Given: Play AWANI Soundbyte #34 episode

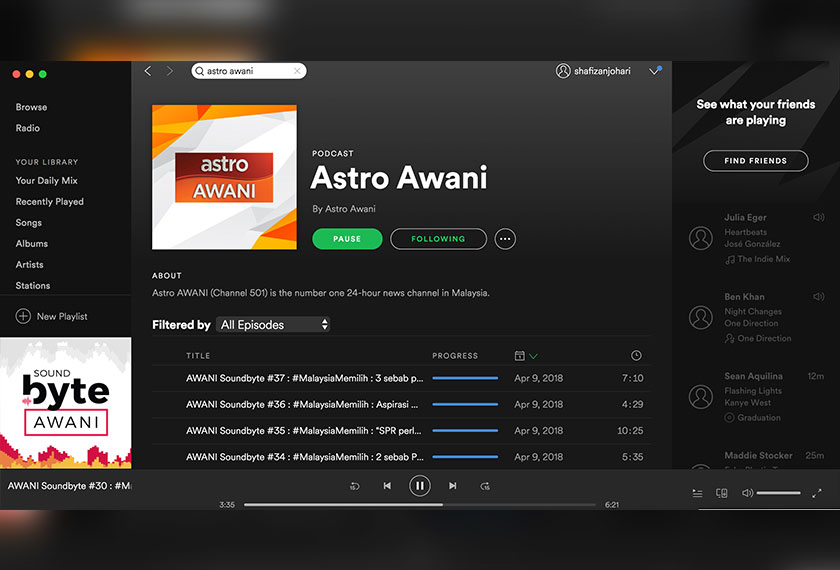Looking at the screenshot, I should tap(305, 457).
